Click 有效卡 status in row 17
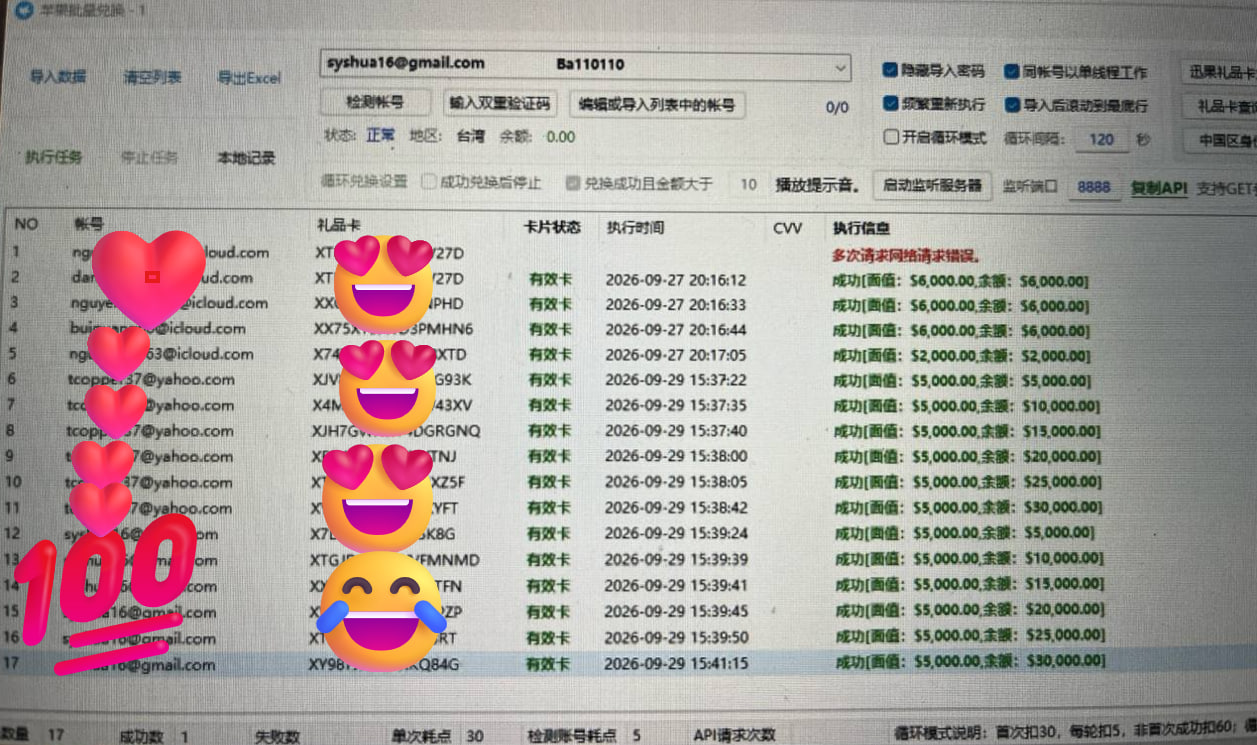The image size is (1257, 745). (548, 663)
